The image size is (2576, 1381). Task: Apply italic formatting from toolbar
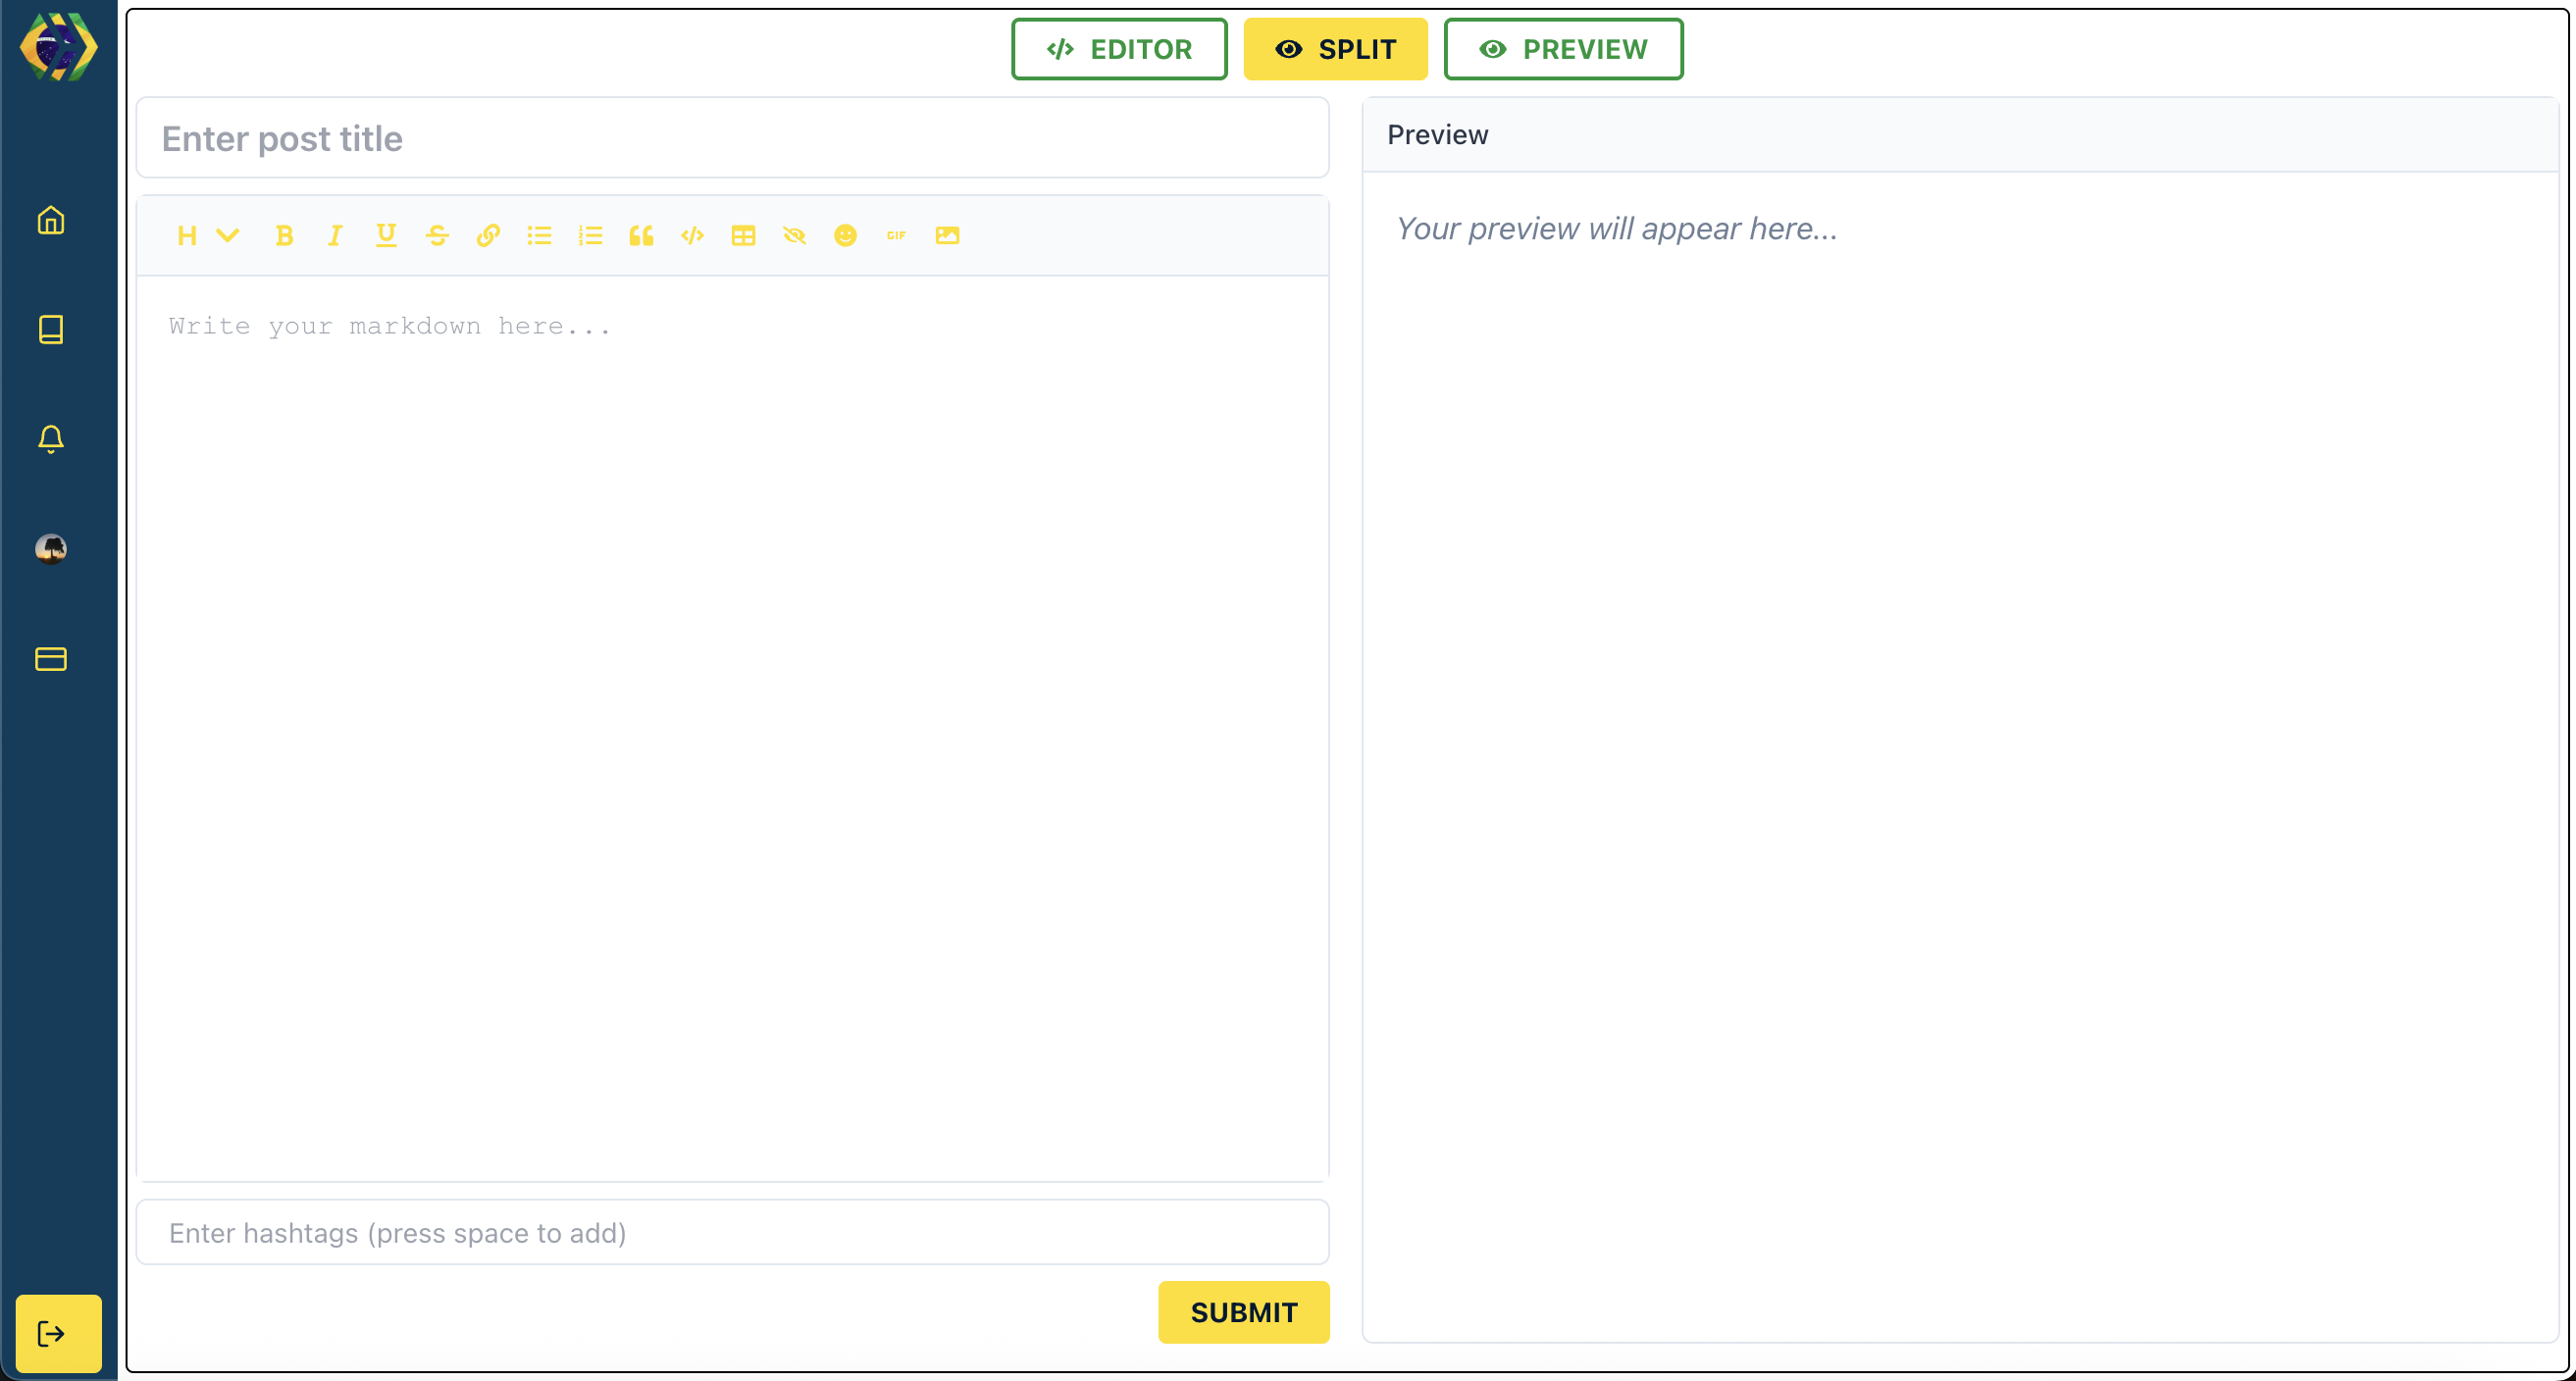click(335, 236)
